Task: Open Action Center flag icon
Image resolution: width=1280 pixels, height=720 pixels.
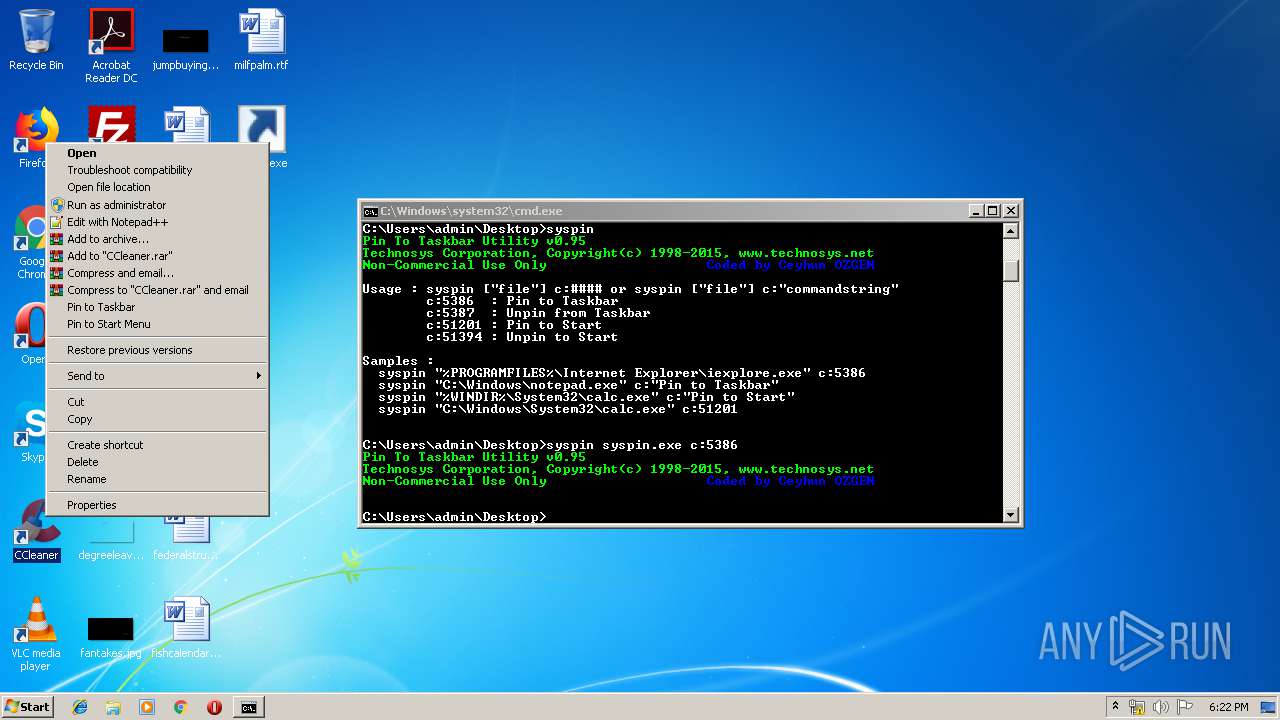Action: 1185,707
